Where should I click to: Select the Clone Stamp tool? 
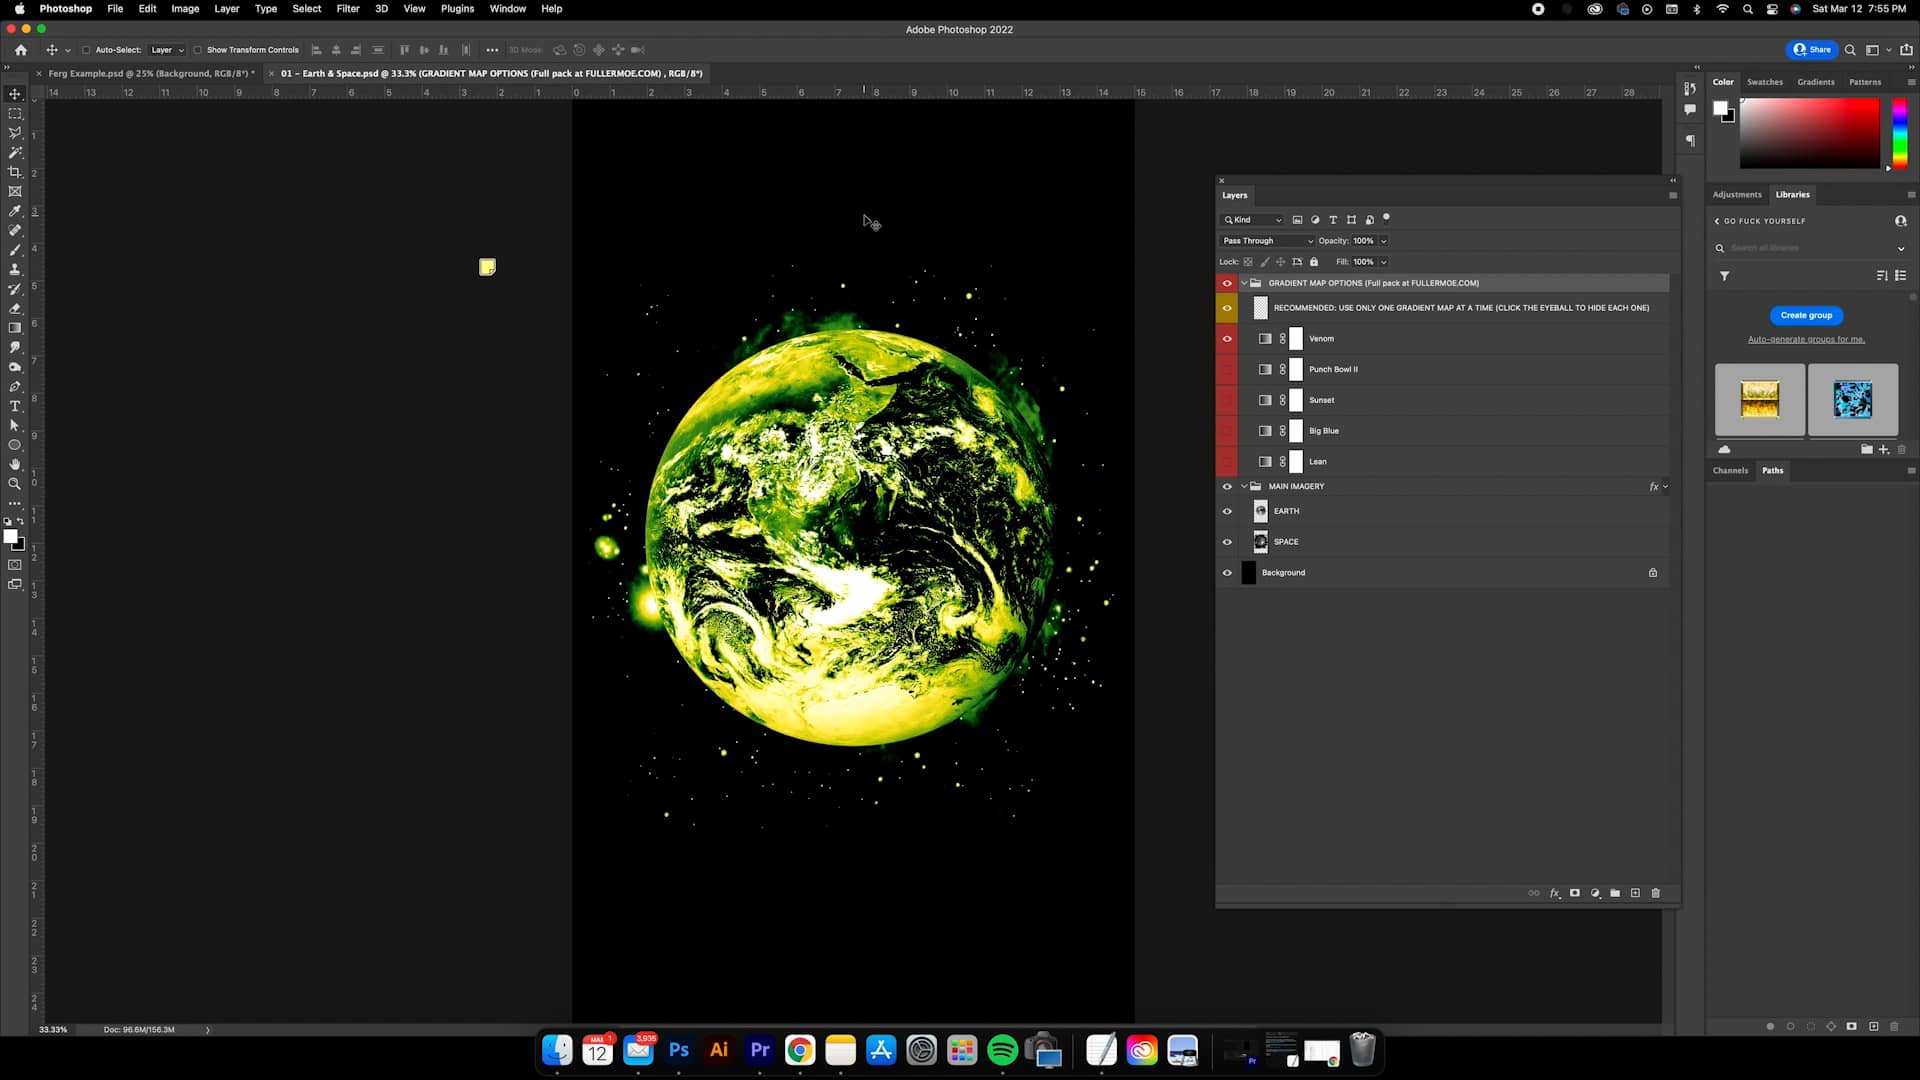[15, 269]
